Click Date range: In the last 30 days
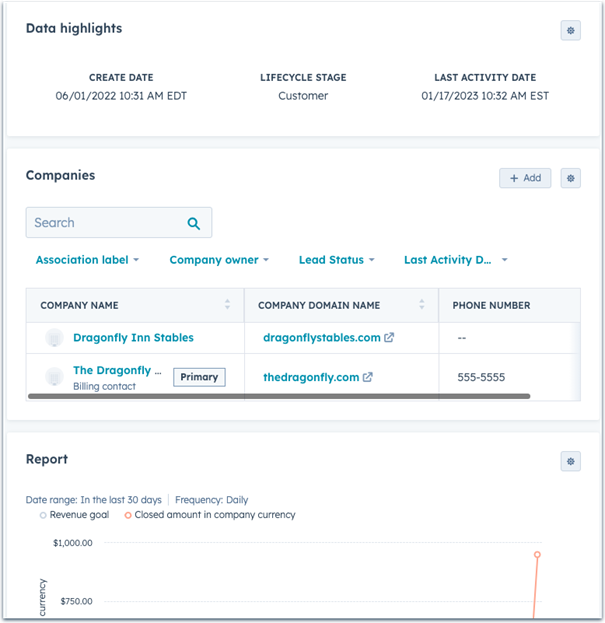This screenshot has width=605, height=623. pos(93,500)
